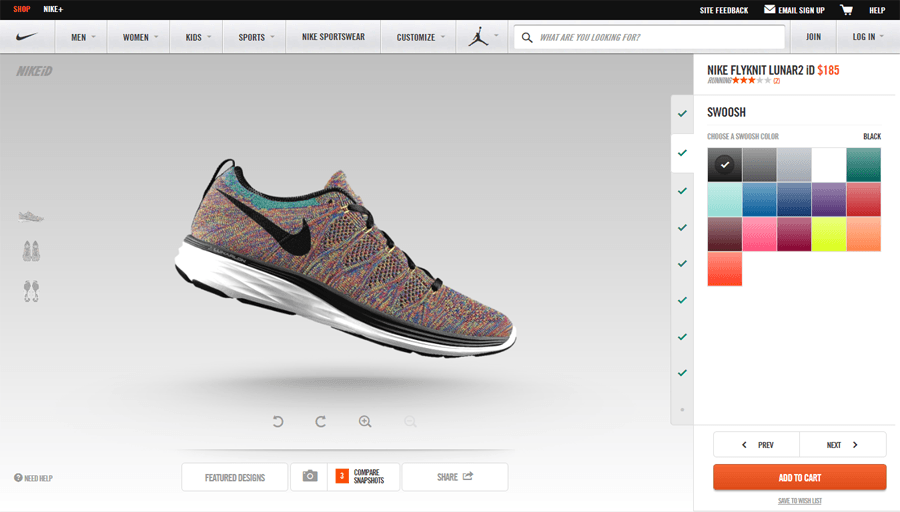This screenshot has width=900, height=512.
Task: Choose the light mint swoosh swatch
Action: click(x=724, y=200)
